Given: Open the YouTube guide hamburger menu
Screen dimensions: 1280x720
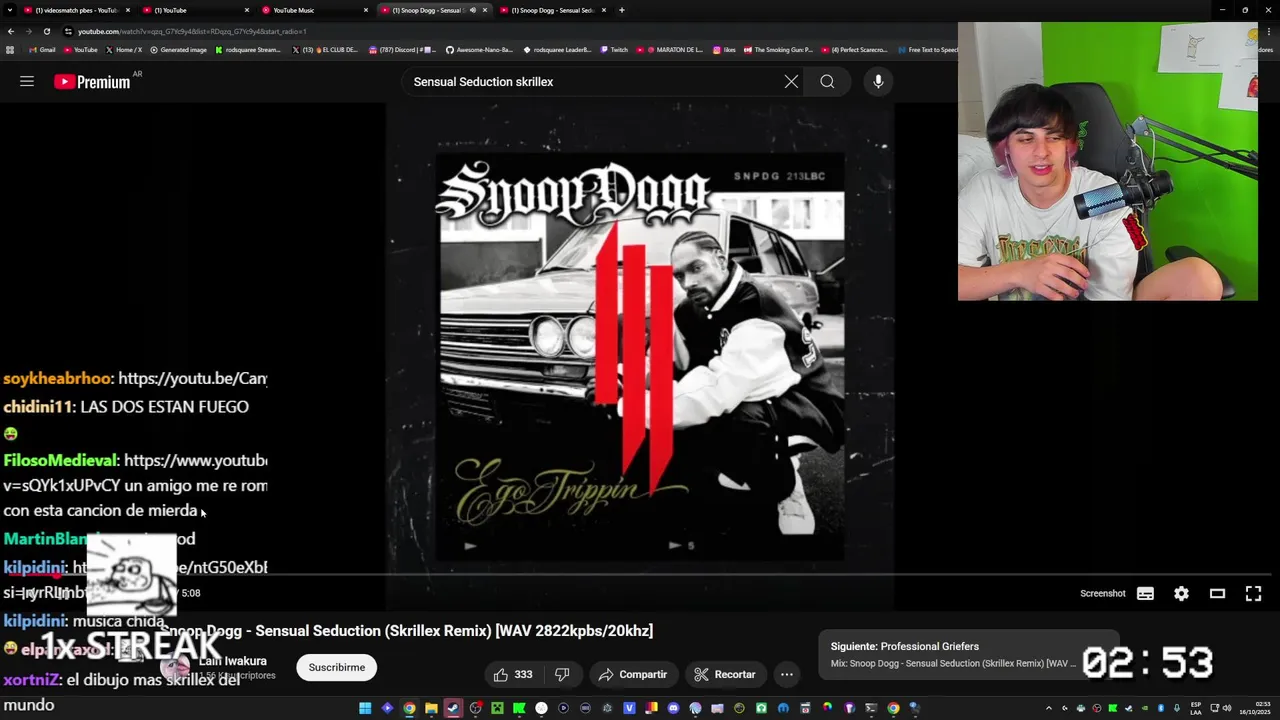Looking at the screenshot, I should coord(27,82).
